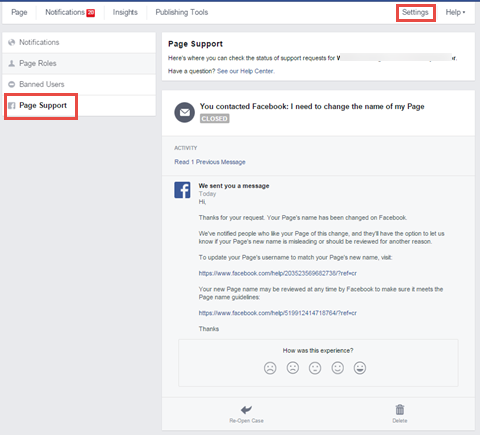Click the Re-Open Case label
The width and height of the screenshot is (480, 435).
(x=246, y=421)
